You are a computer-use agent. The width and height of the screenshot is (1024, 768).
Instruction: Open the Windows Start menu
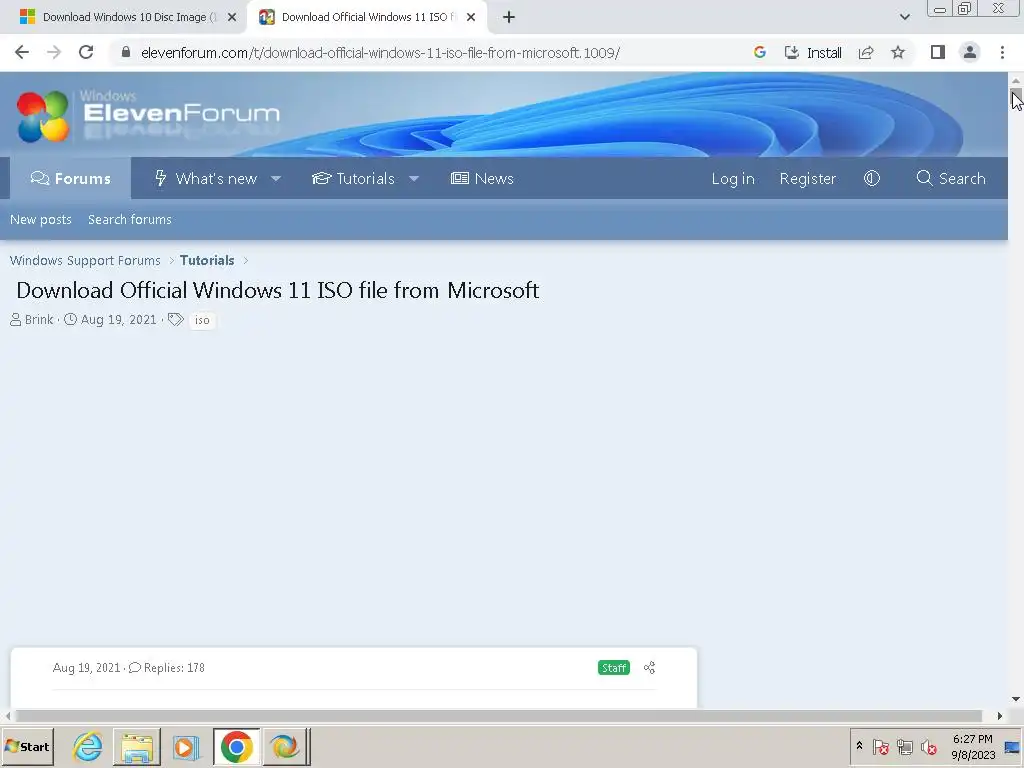click(27, 746)
